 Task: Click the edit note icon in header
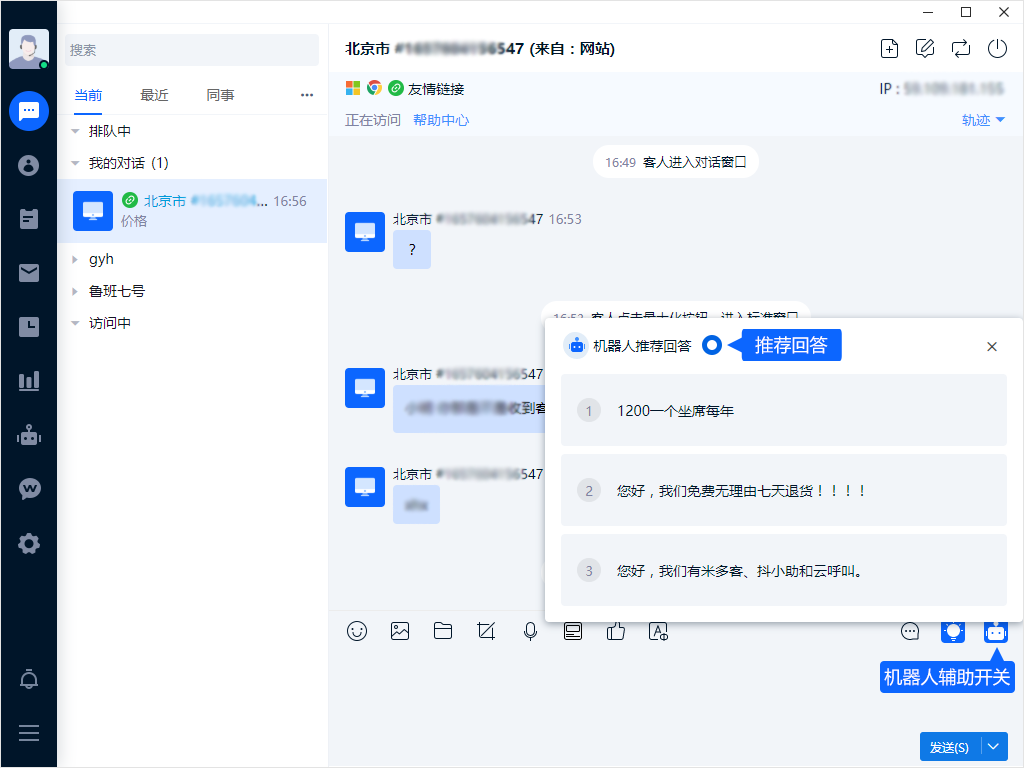(925, 49)
